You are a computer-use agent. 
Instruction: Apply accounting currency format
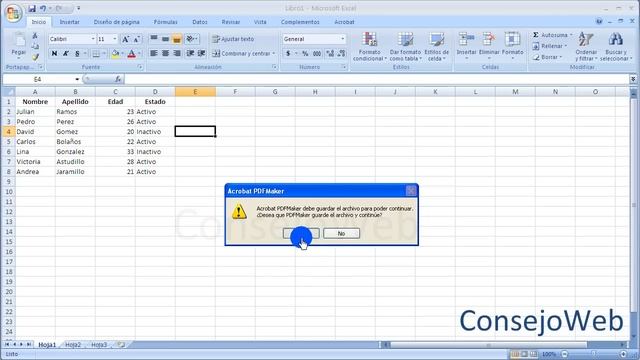click(x=288, y=53)
